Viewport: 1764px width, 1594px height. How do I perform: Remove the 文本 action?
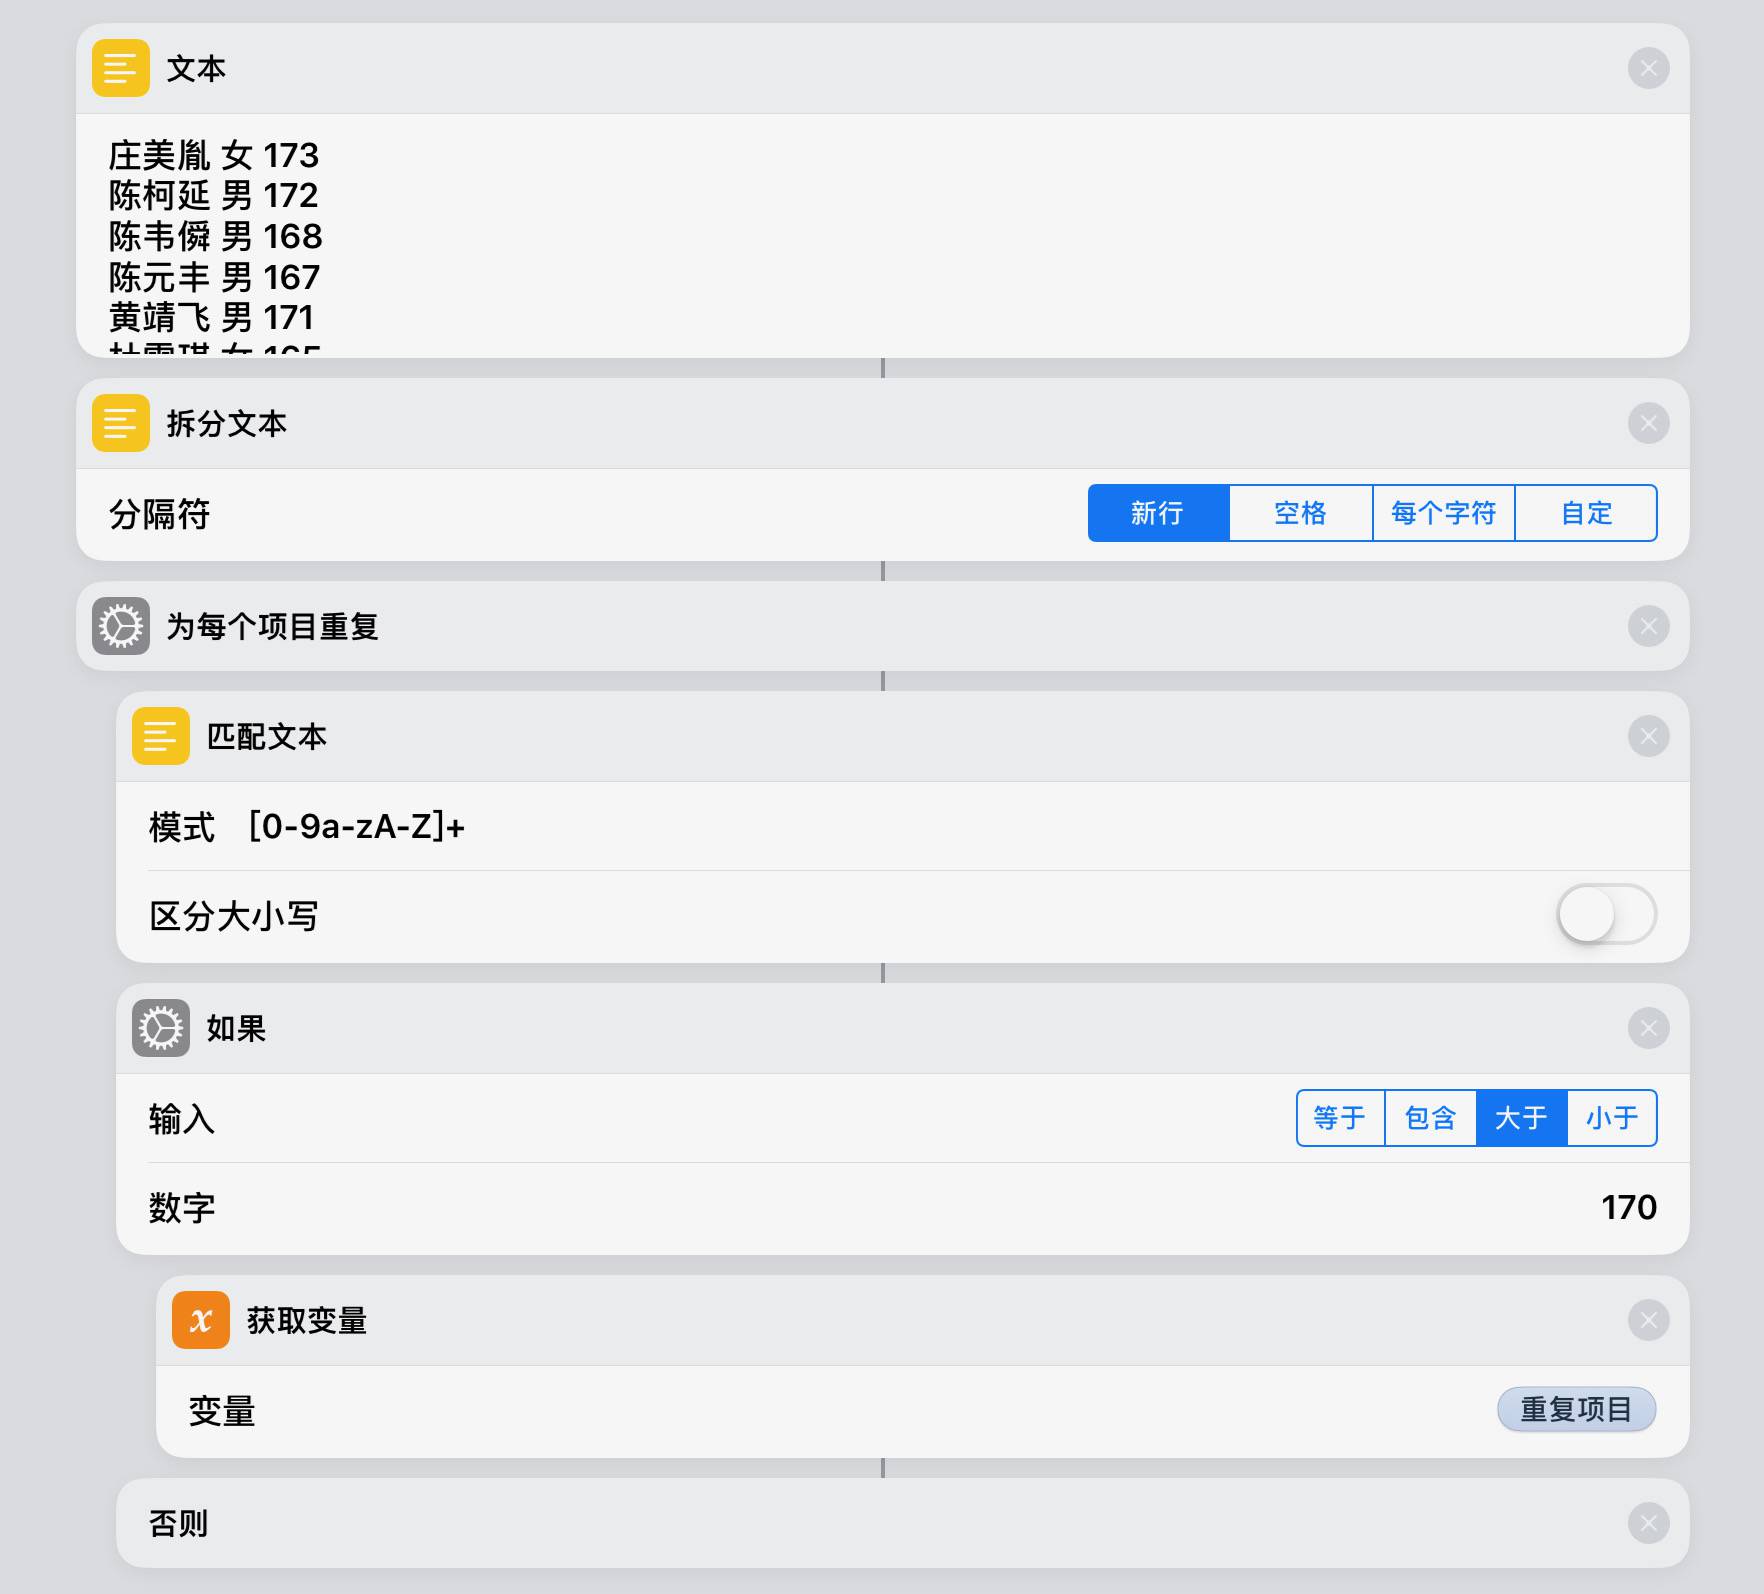tap(1648, 68)
